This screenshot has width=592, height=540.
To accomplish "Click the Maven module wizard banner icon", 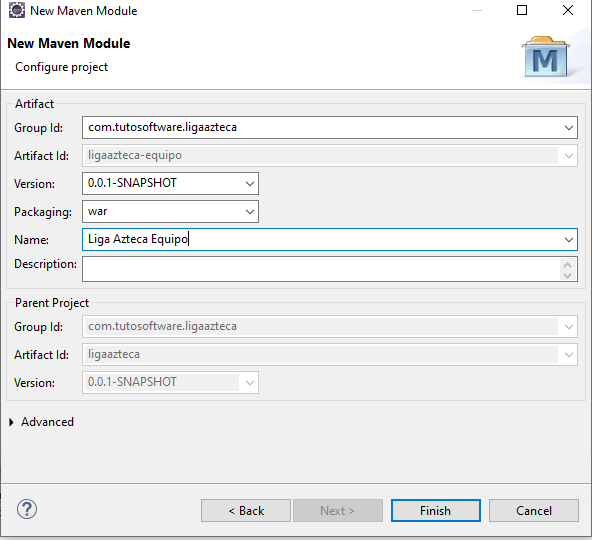I will click(x=546, y=57).
